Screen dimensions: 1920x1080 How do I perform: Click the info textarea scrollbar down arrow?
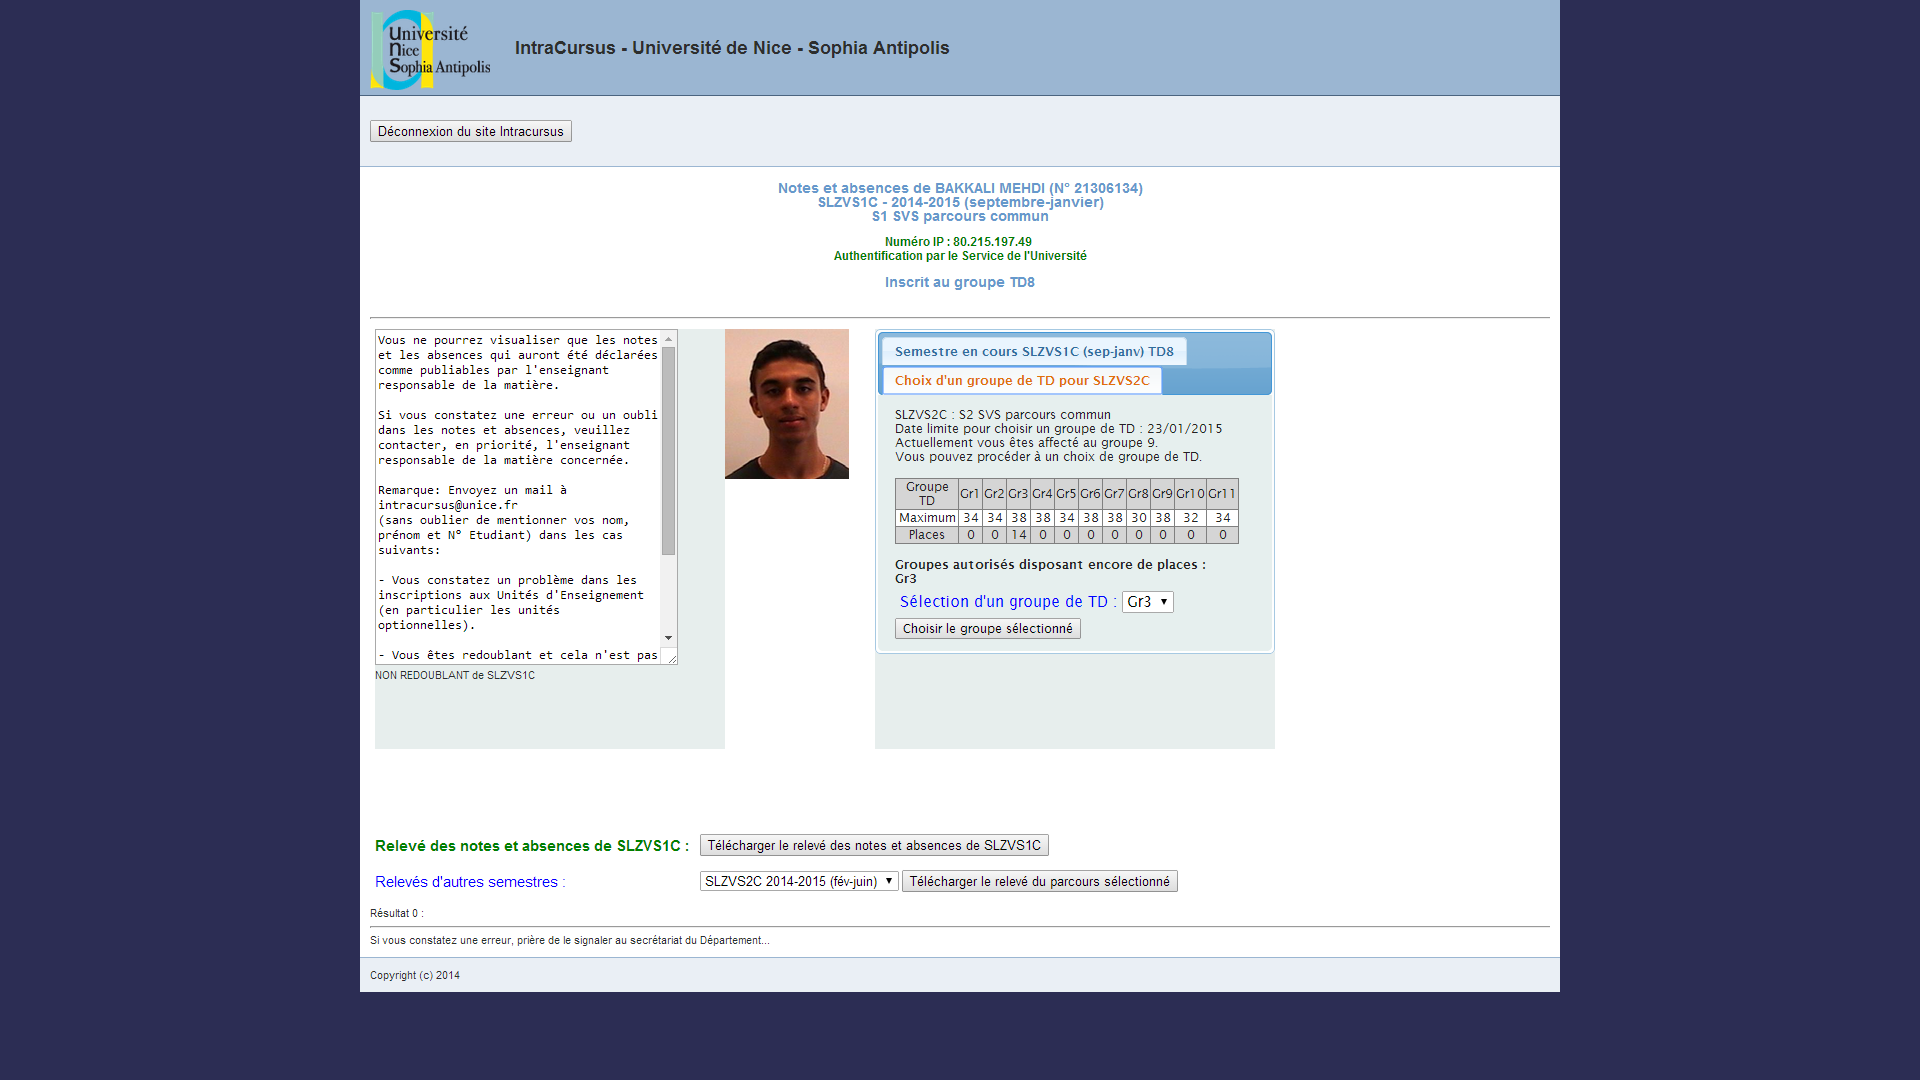click(668, 638)
